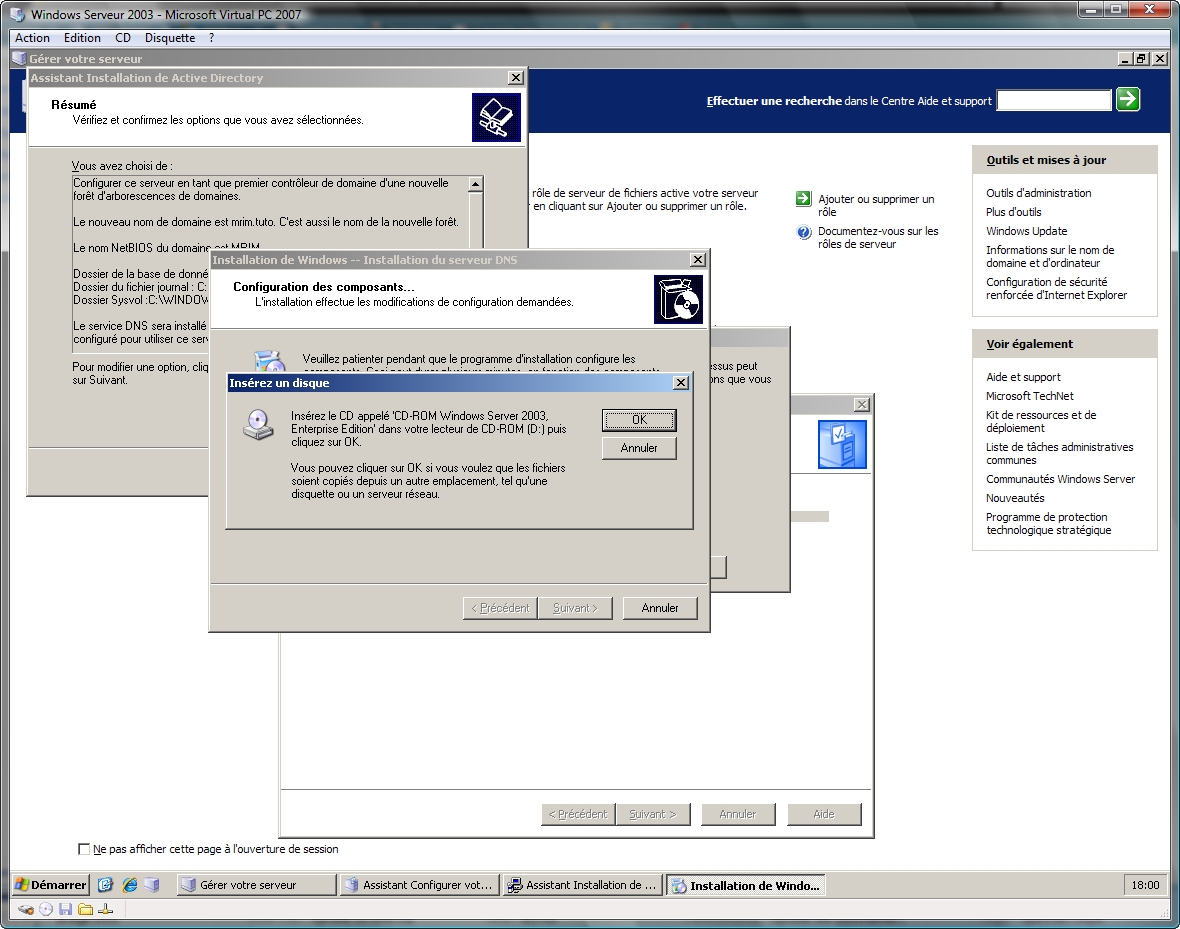Click the checklist icon in the Configurer votre serveur wizard
Screen dimensions: 1180x929
[x=842, y=444]
